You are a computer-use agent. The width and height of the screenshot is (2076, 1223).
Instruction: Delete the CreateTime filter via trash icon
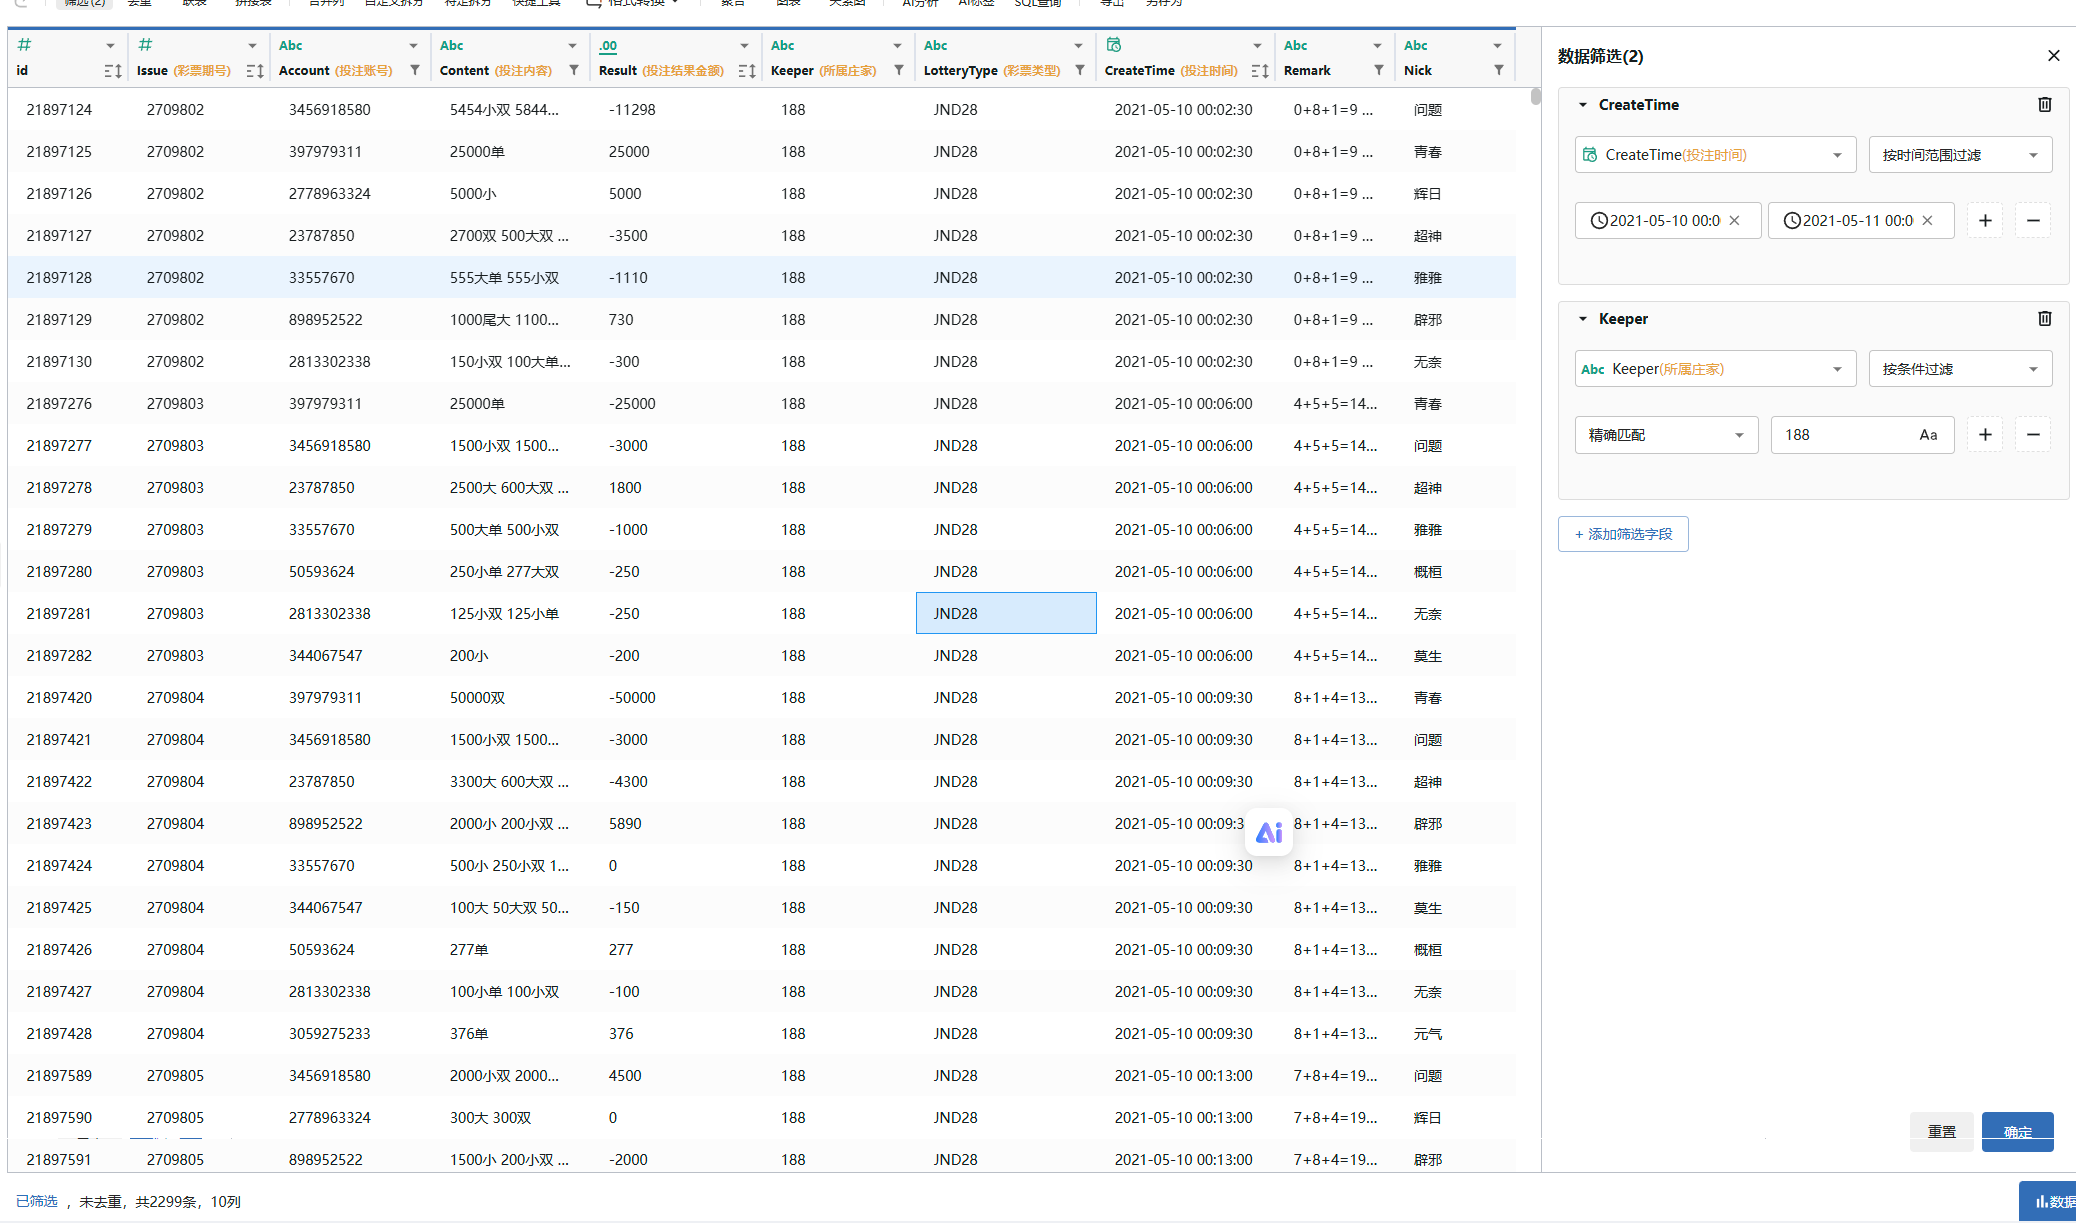click(2045, 104)
